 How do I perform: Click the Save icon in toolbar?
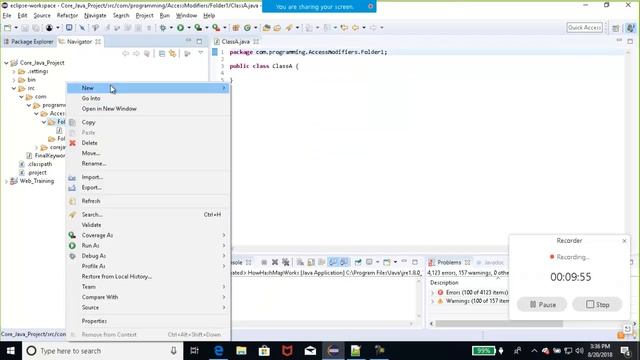click(25, 28)
